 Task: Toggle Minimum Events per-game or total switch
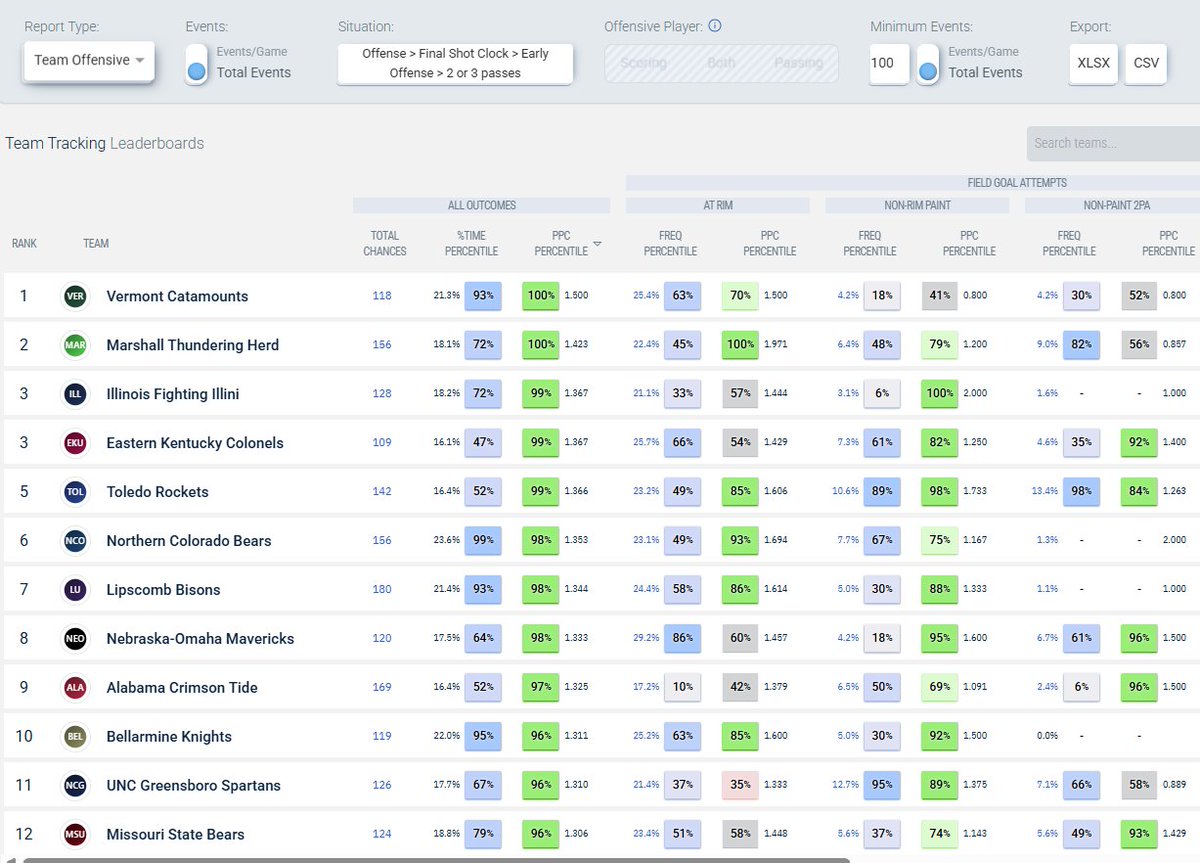[x=928, y=64]
